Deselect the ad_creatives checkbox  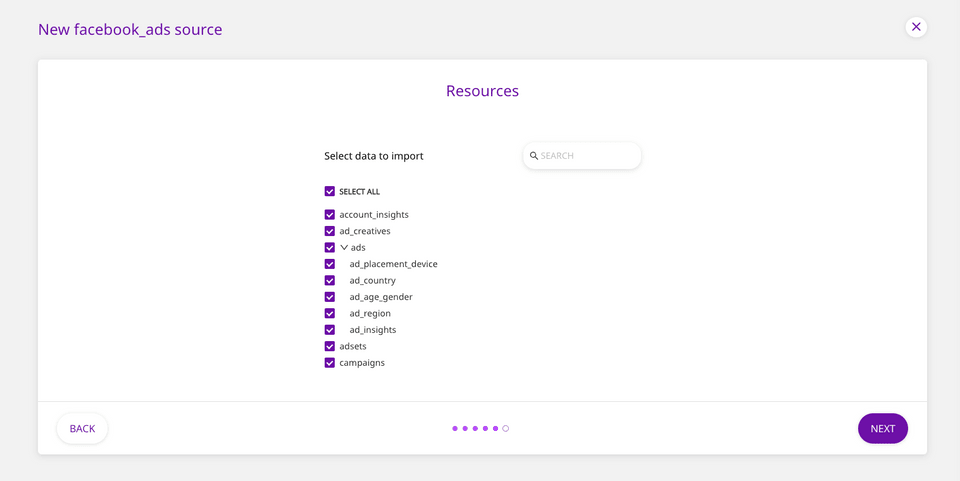tap(330, 231)
